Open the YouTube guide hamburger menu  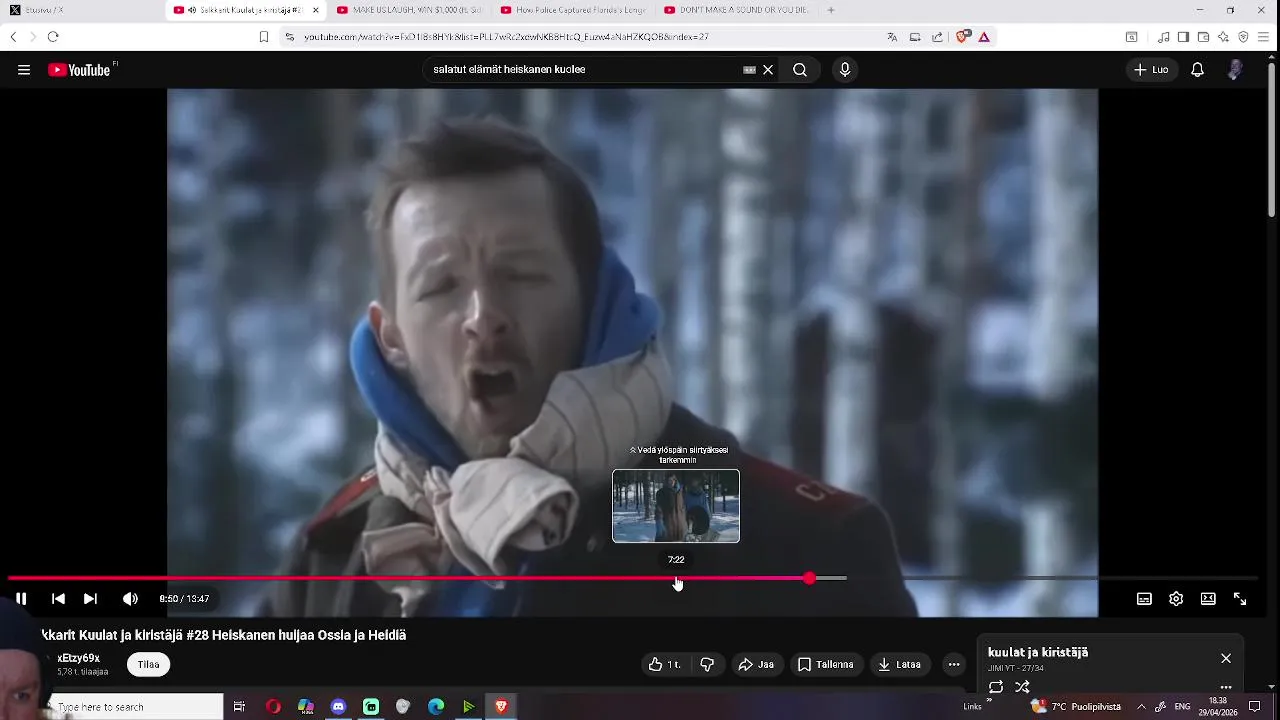click(x=24, y=70)
